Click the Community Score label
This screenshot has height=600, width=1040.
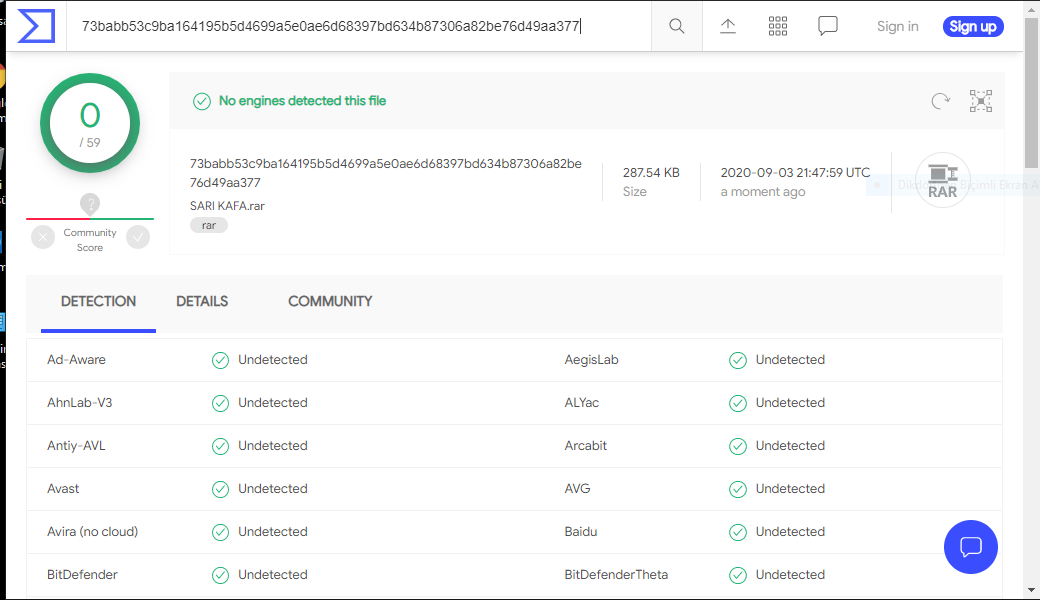click(90, 240)
